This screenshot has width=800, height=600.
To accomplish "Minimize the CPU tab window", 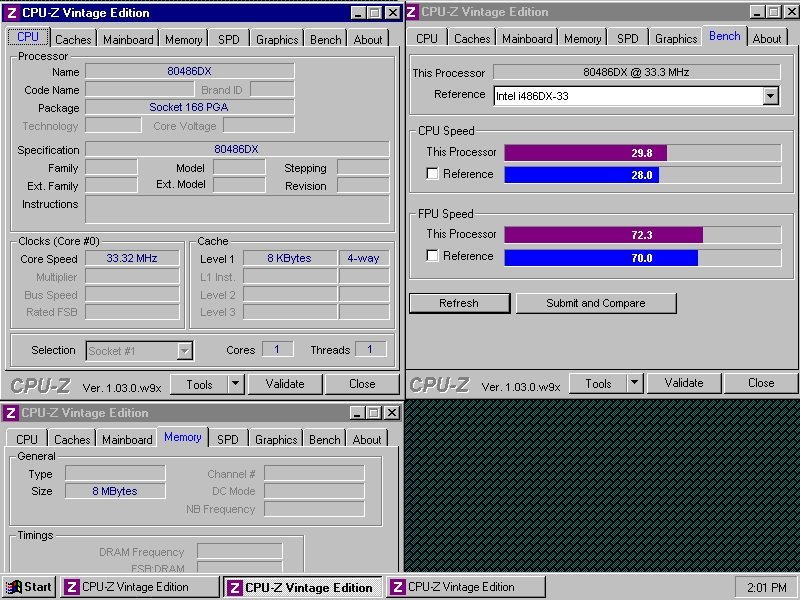I will [359, 13].
